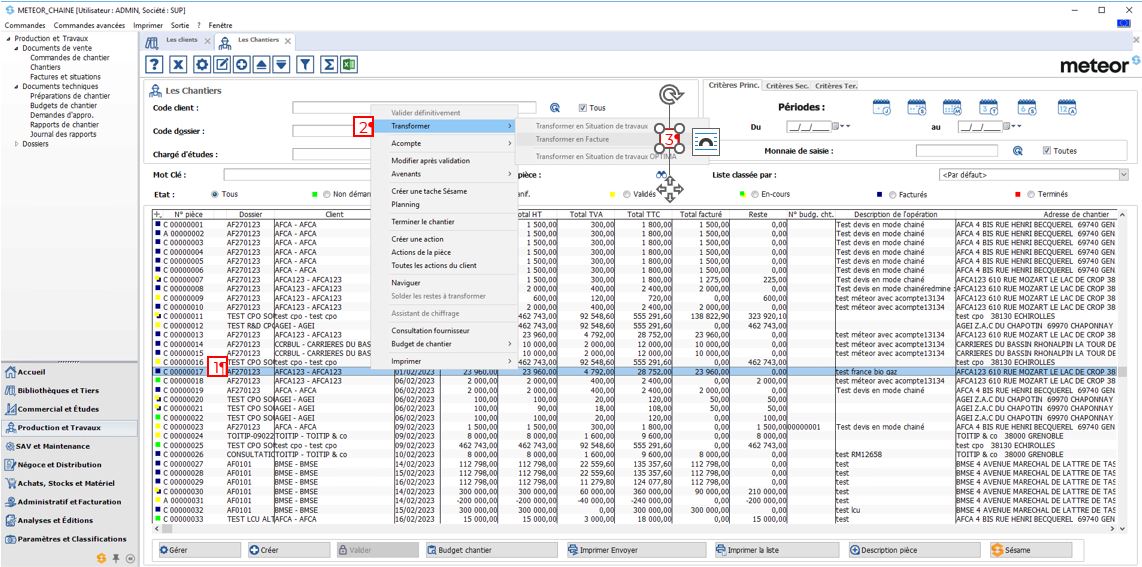Select the calendar period icon marked 6 S
The width and height of the screenshot is (1142, 567).
pos(1027,107)
